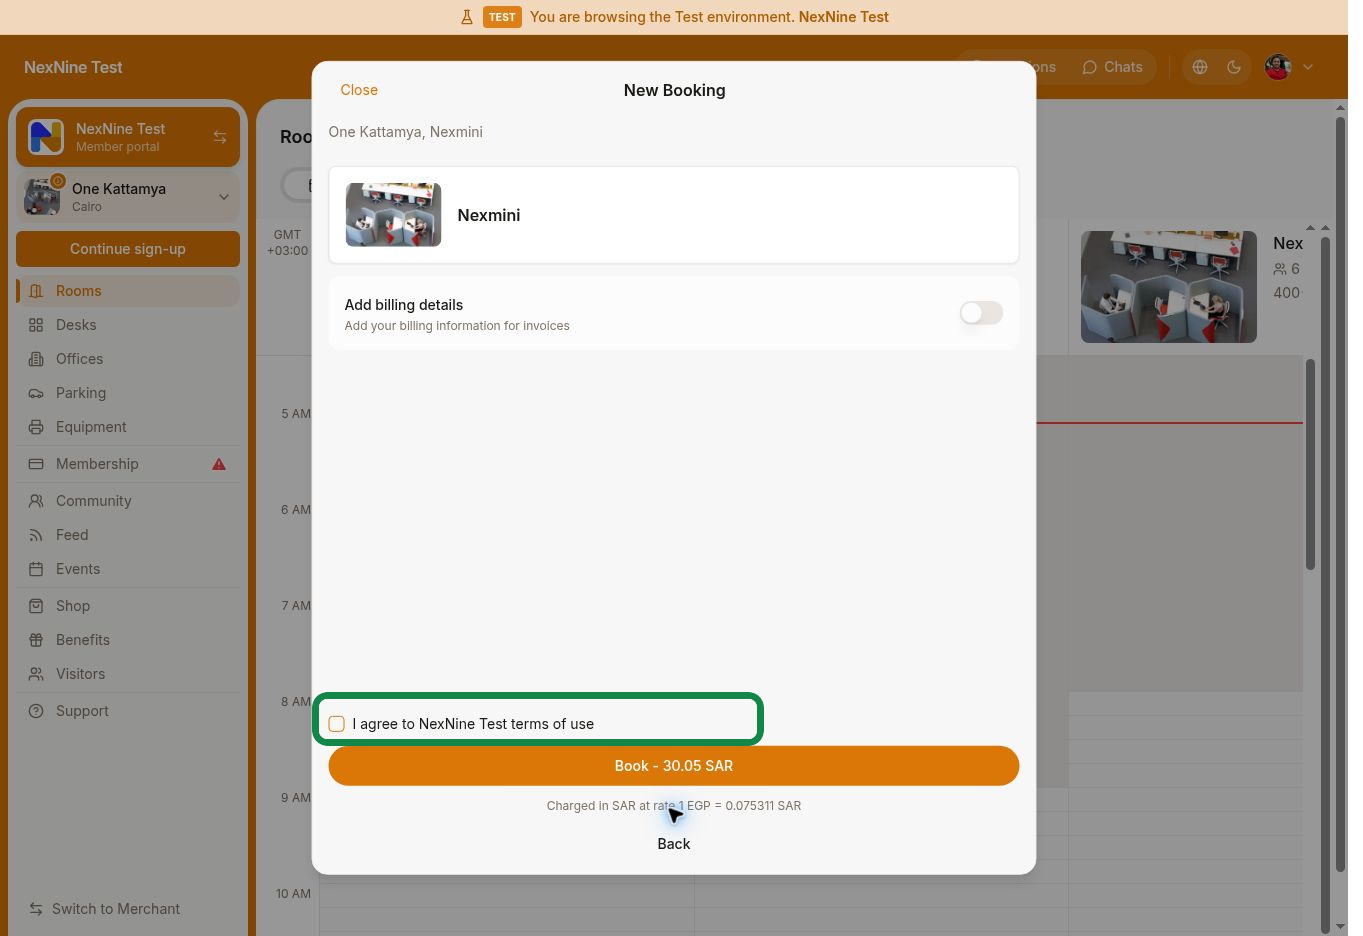Click the Nexmini room name in the dialog
This screenshot has height=936, width=1363.
(x=489, y=215)
